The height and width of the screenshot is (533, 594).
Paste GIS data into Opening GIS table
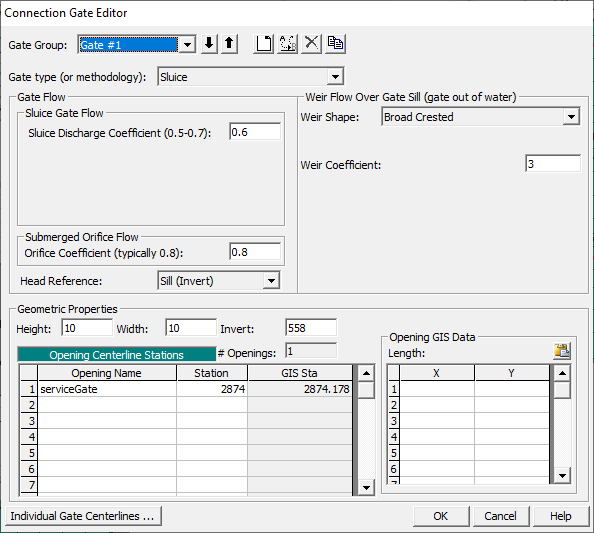pos(562,351)
